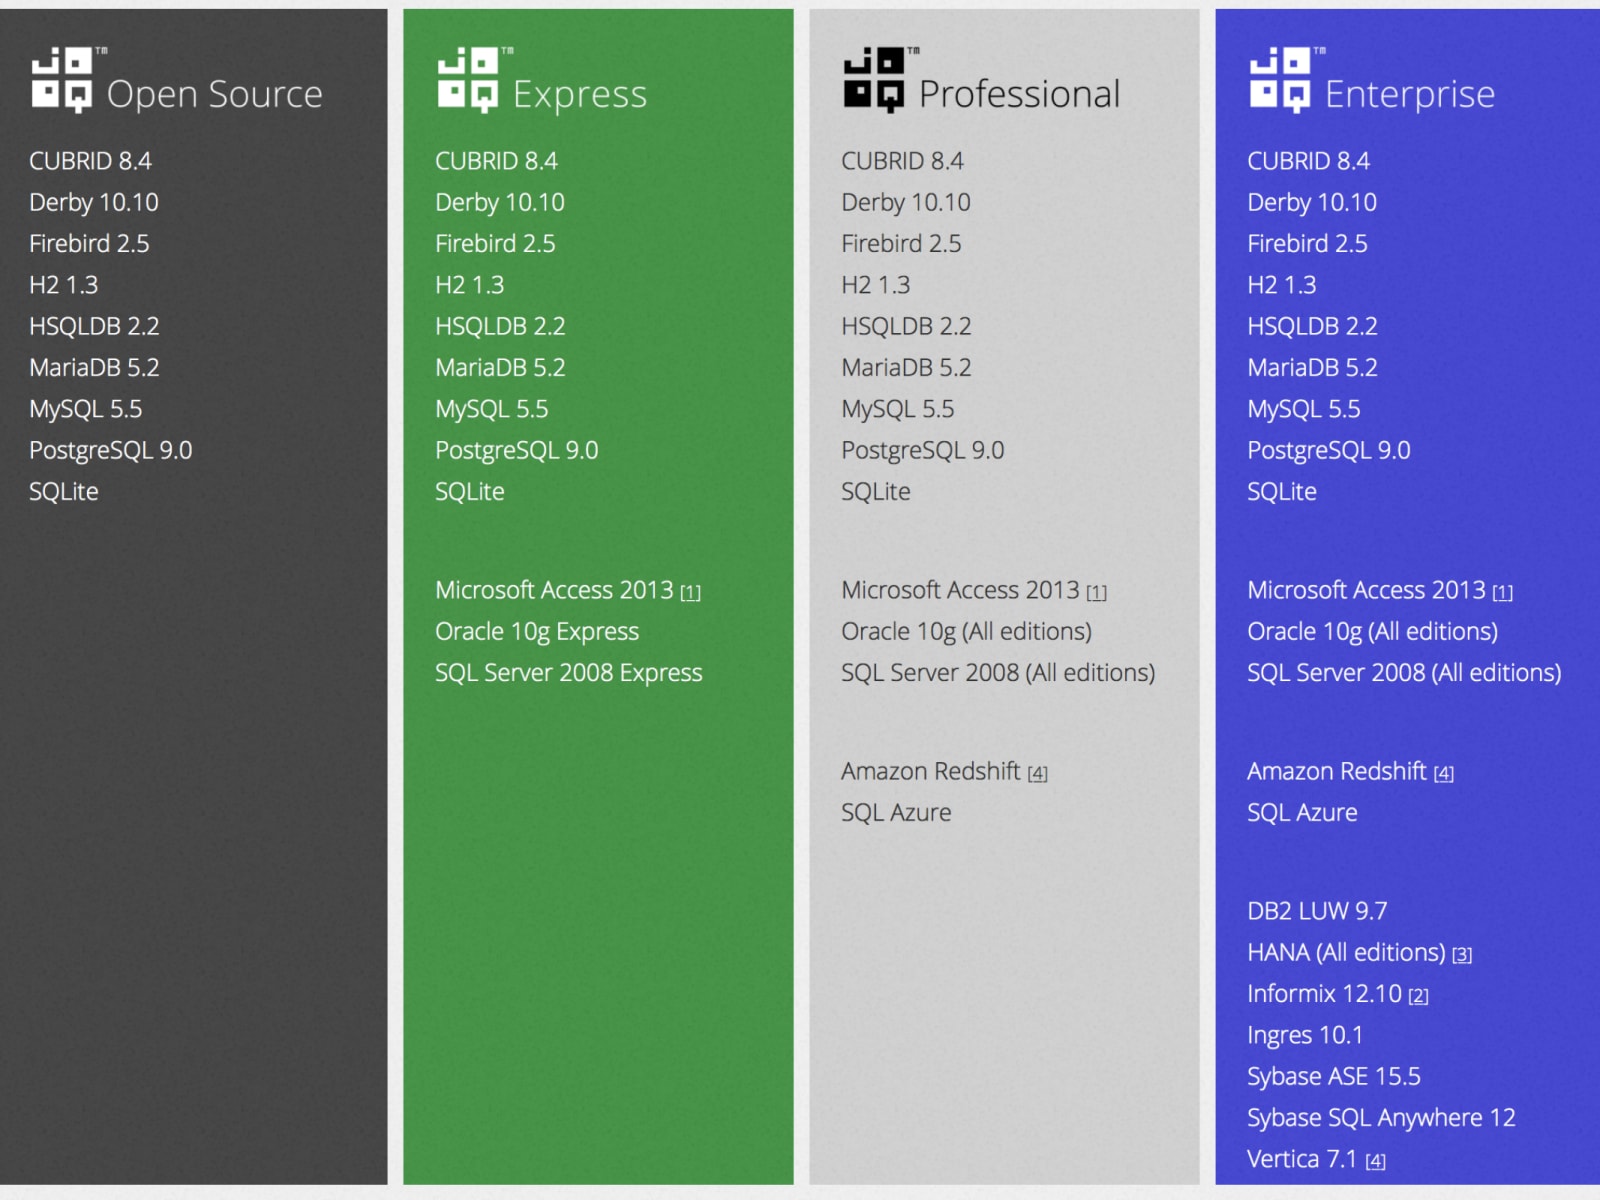Click MariaDB 5.2 in Professional column

coord(906,368)
